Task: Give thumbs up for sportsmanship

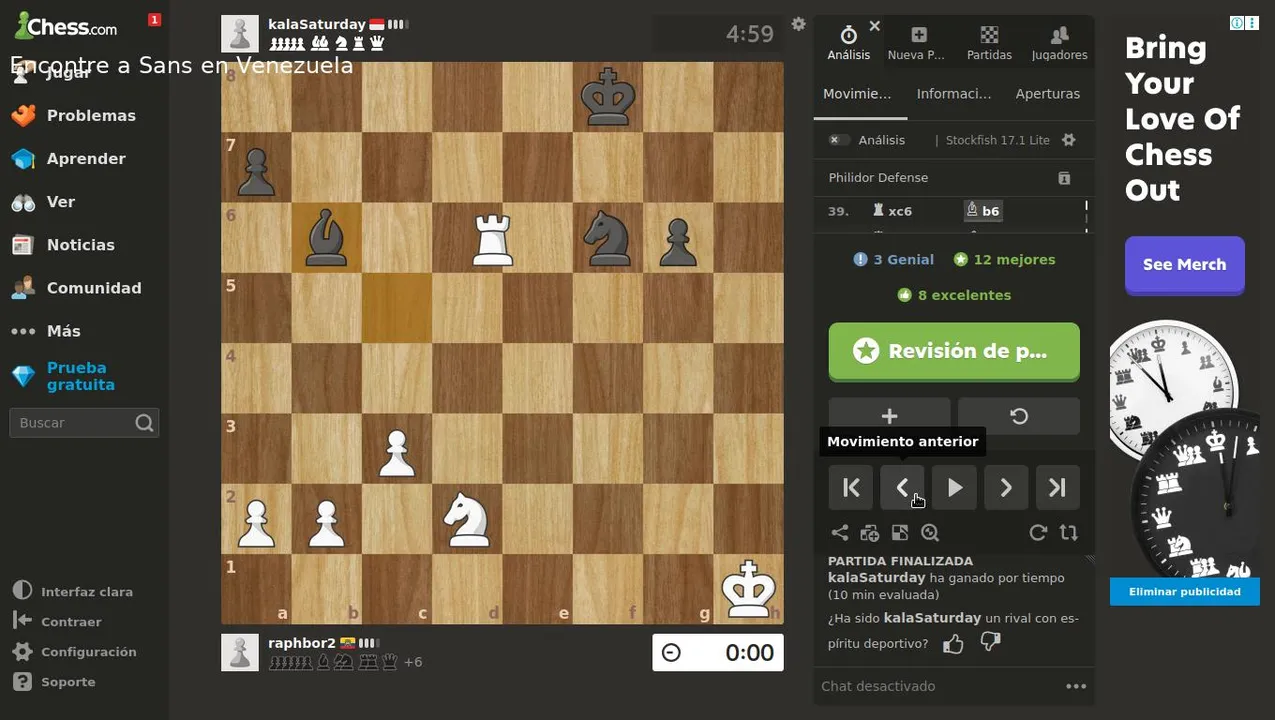Action: tap(953, 644)
